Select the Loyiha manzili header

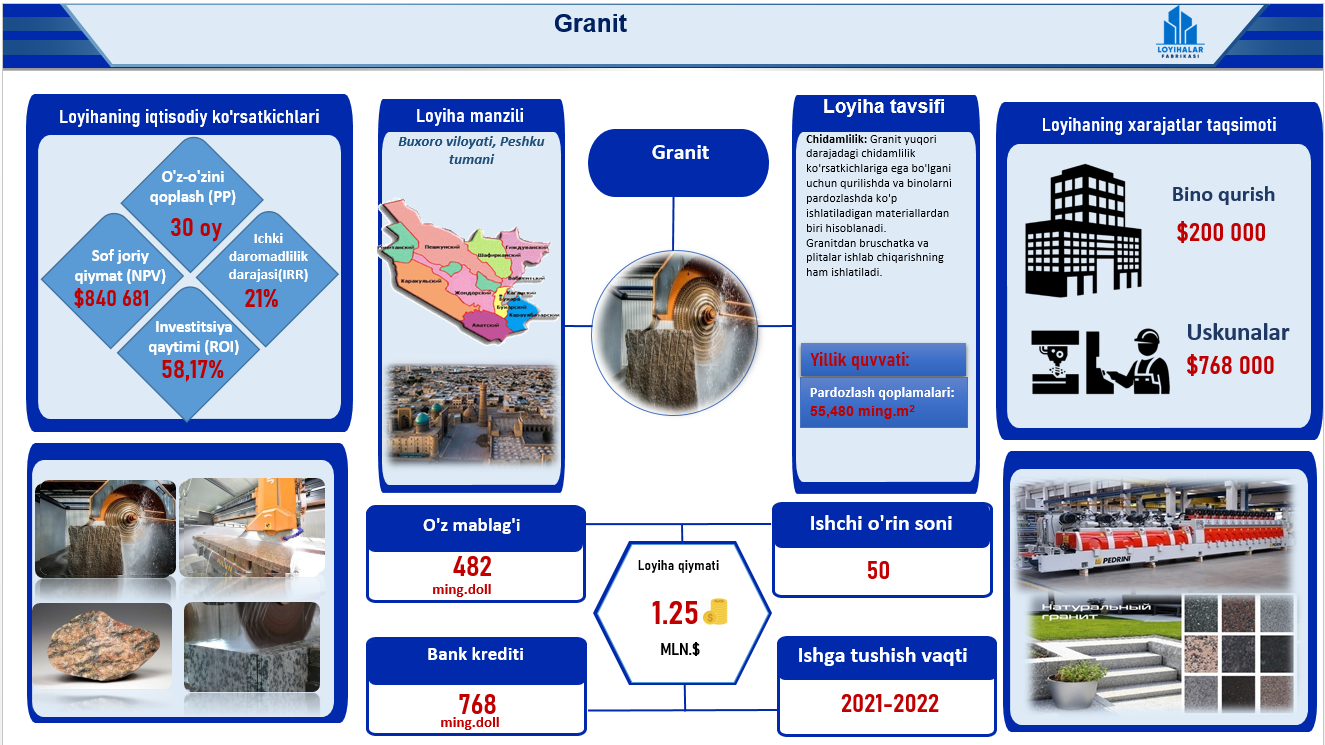pos(470,116)
